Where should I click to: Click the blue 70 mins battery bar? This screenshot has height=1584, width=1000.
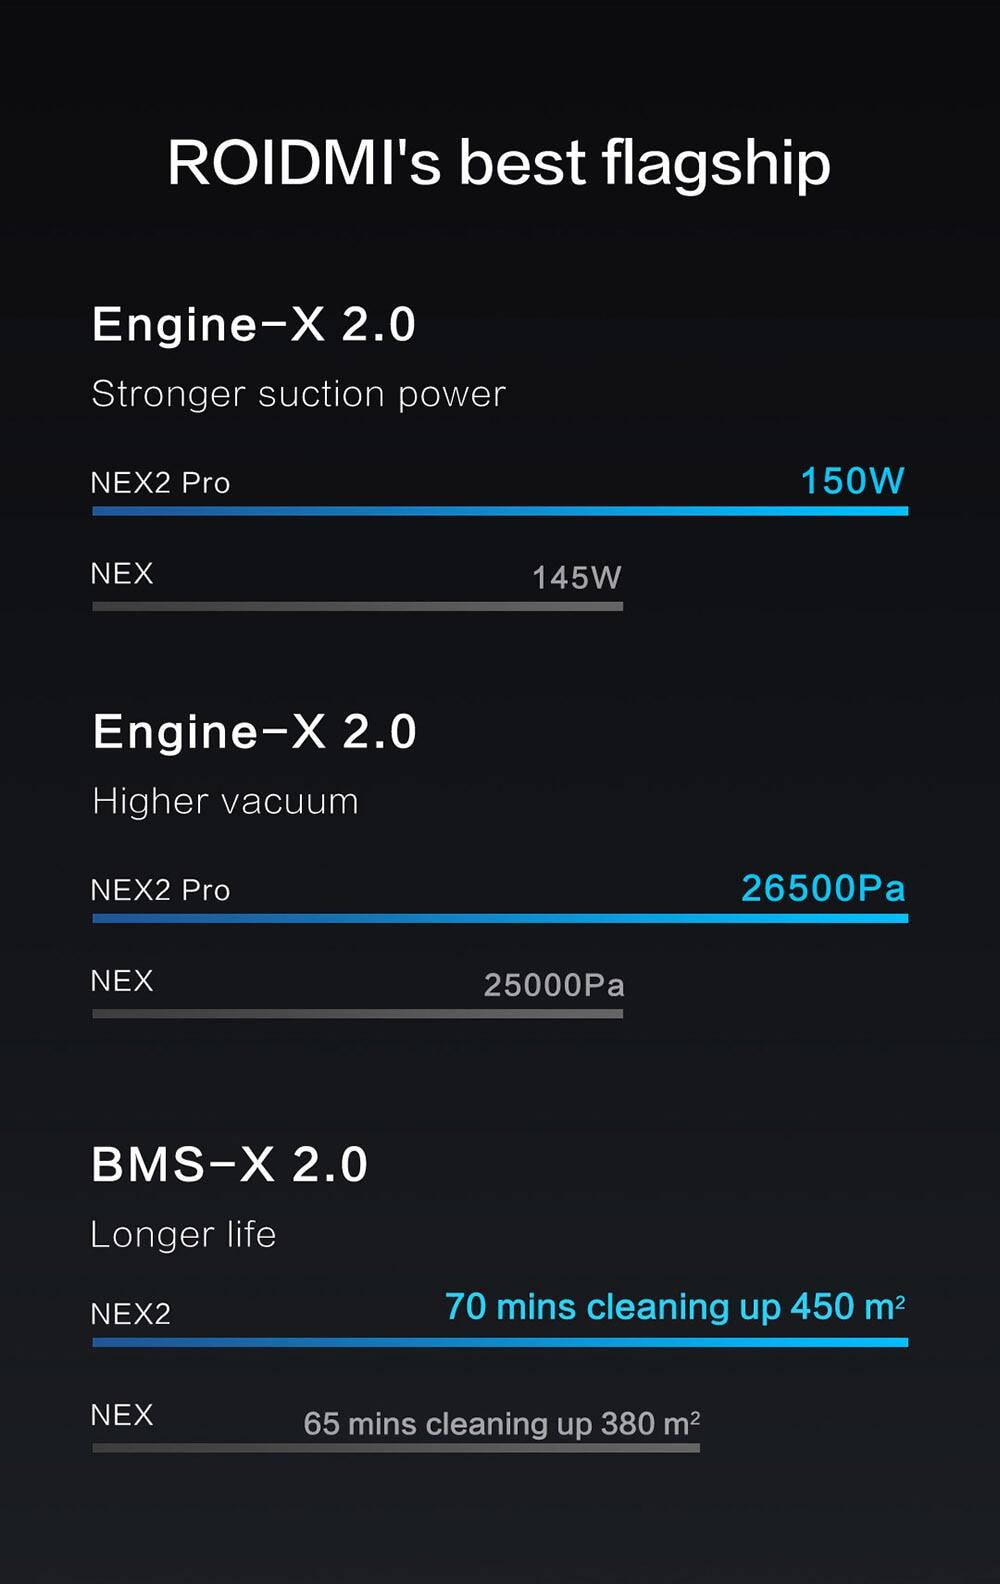(x=500, y=1342)
